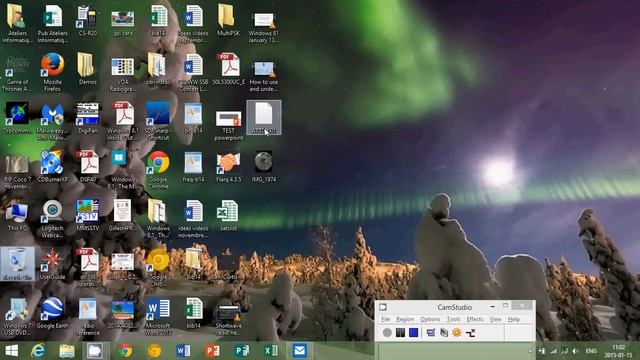This screenshot has height=360, width=640.
Task: Open the Help menu in CamStudio
Action: click(x=514, y=319)
